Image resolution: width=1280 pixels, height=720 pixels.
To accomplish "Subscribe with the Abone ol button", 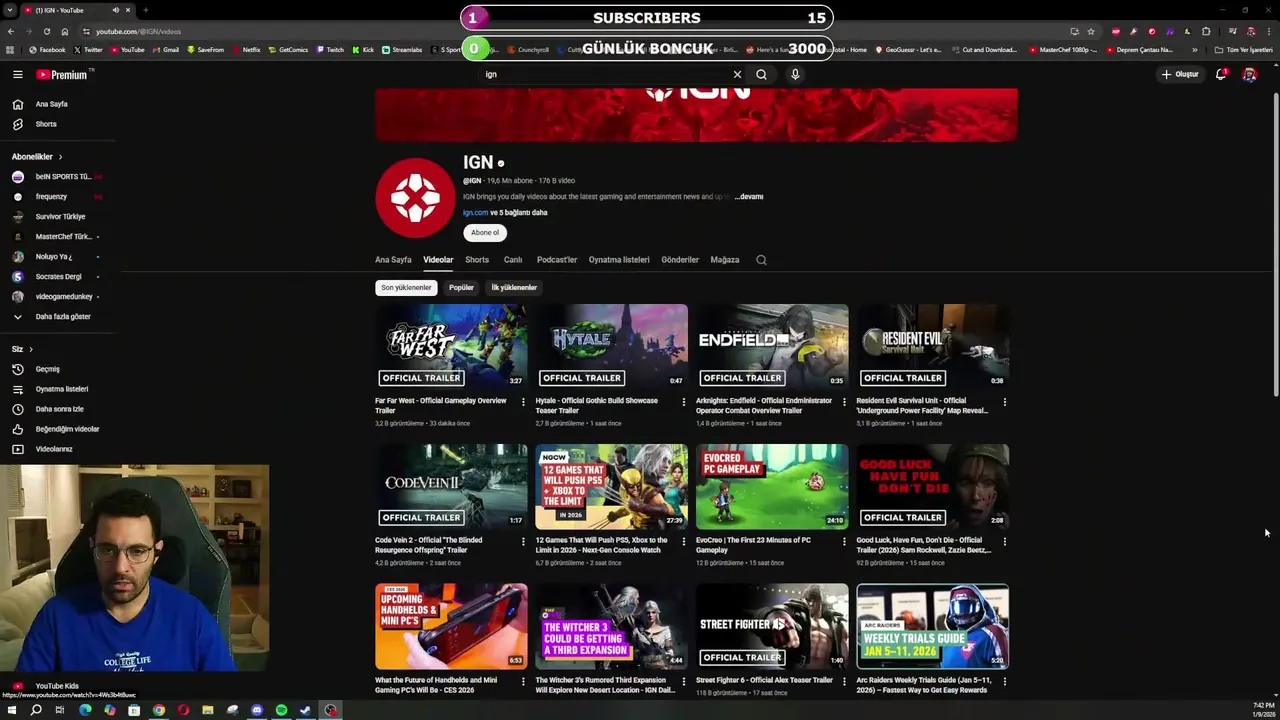I will [485, 233].
